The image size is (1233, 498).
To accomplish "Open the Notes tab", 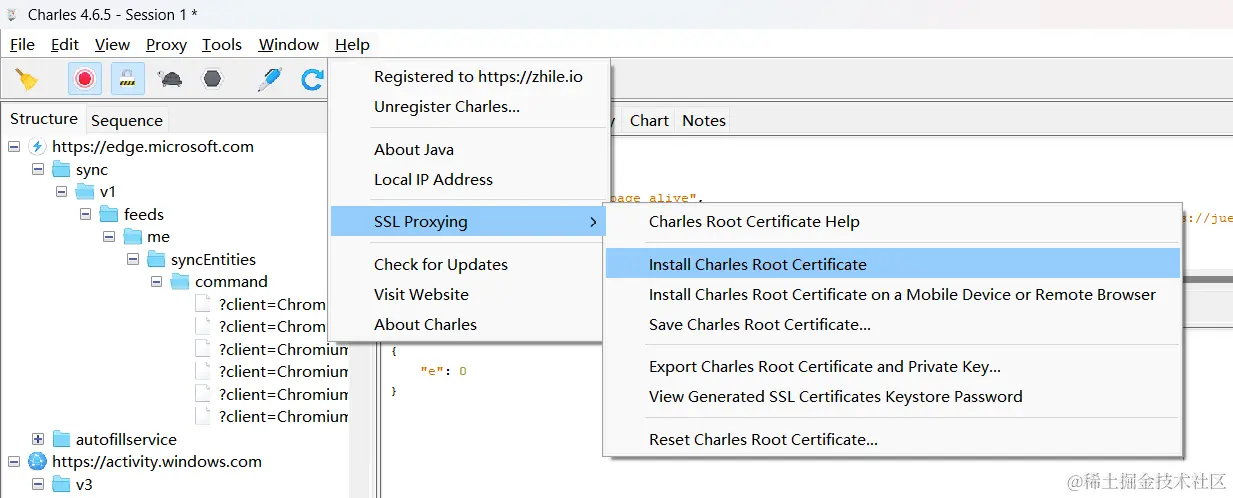I will (704, 120).
